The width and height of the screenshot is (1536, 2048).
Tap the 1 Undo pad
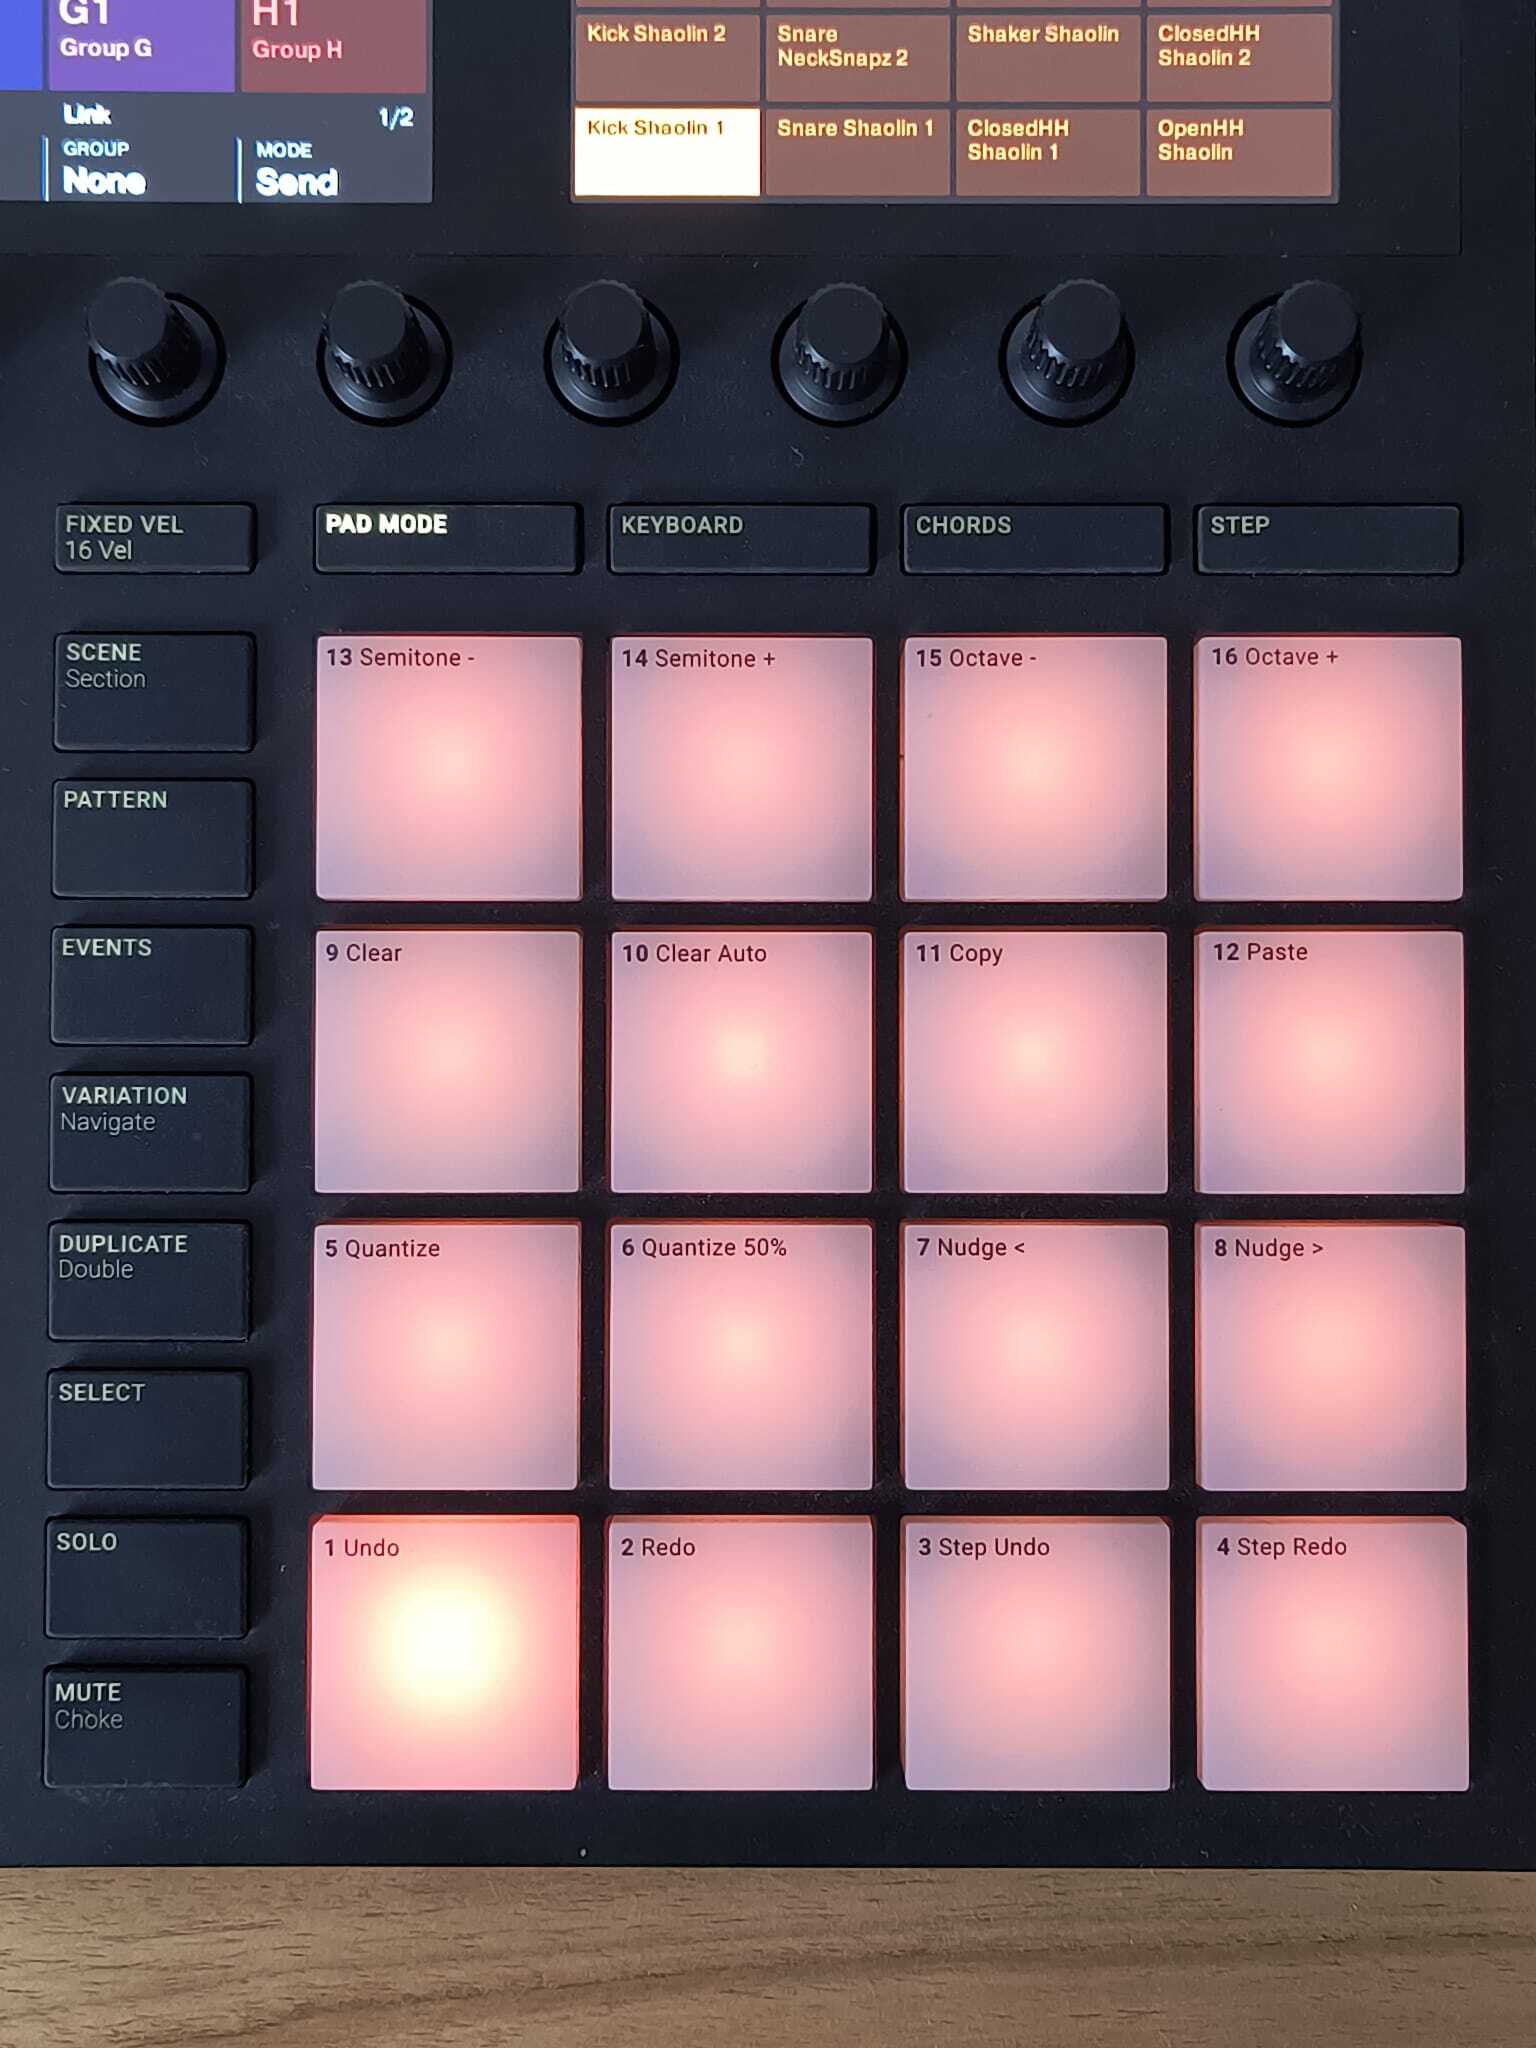[445, 1653]
